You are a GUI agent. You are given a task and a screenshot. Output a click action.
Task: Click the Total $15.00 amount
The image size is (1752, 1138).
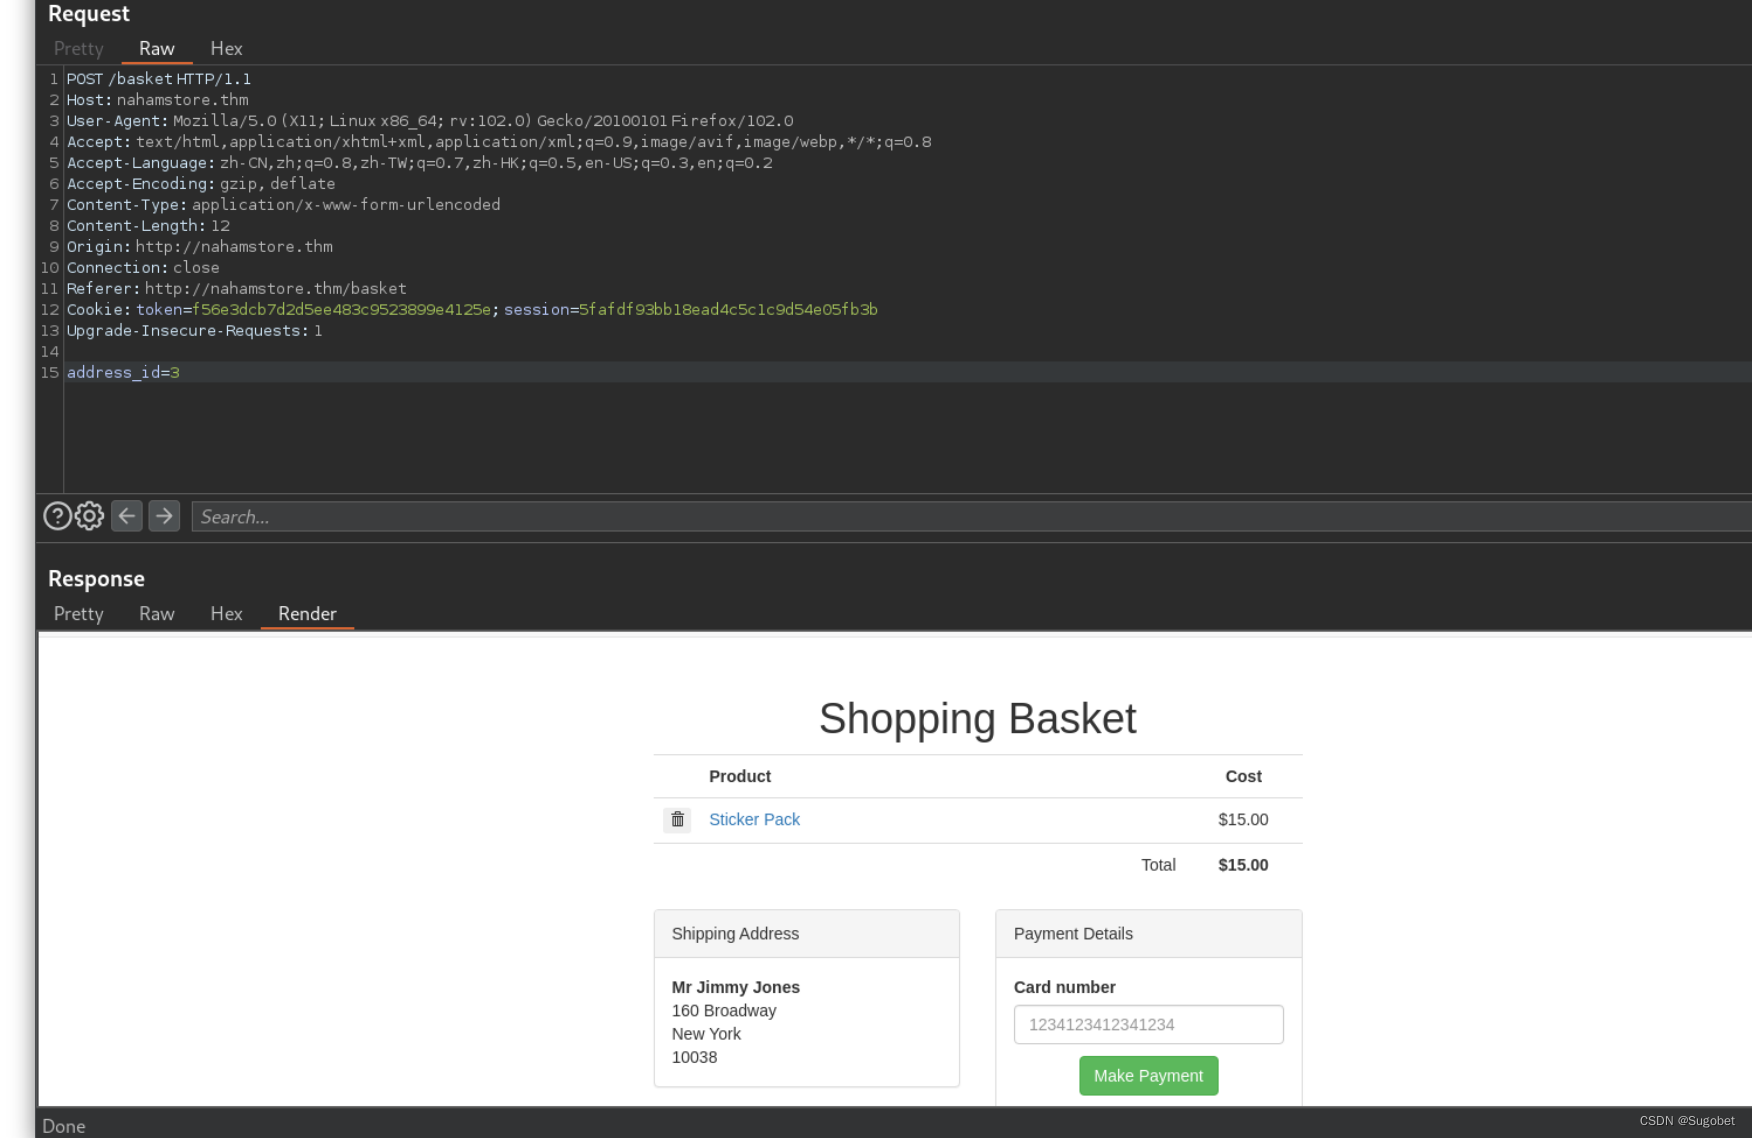(1243, 866)
